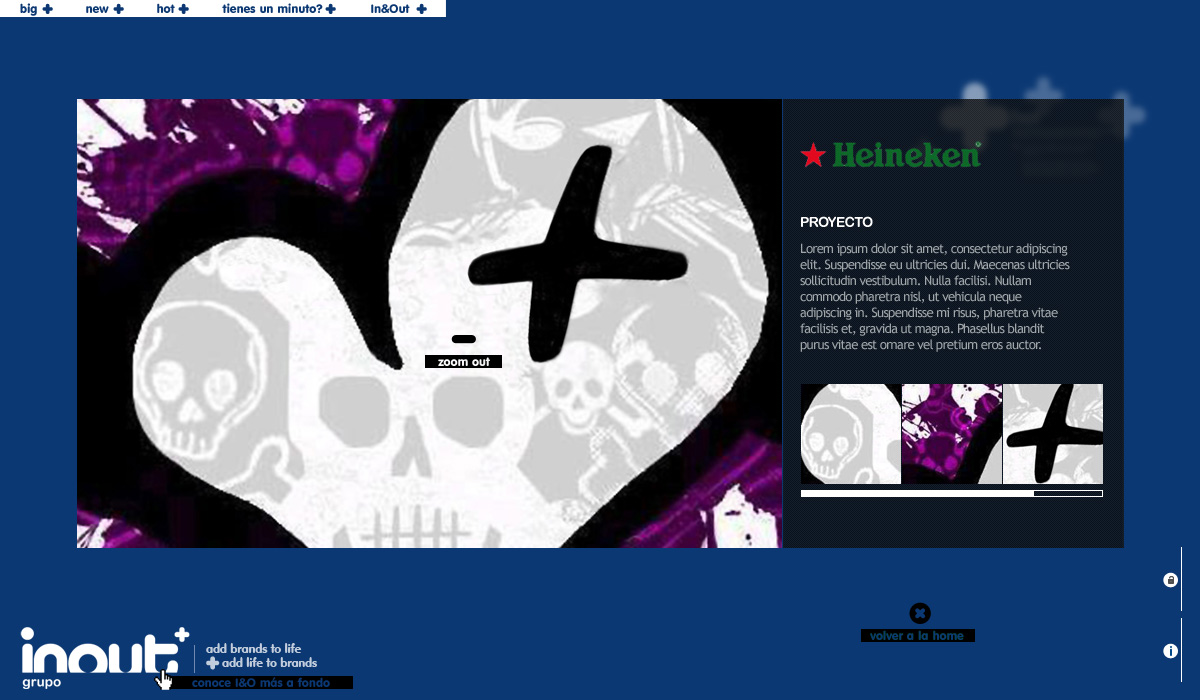The image size is (1200, 700).
Task: Click the zoom out label
Action: point(463,362)
